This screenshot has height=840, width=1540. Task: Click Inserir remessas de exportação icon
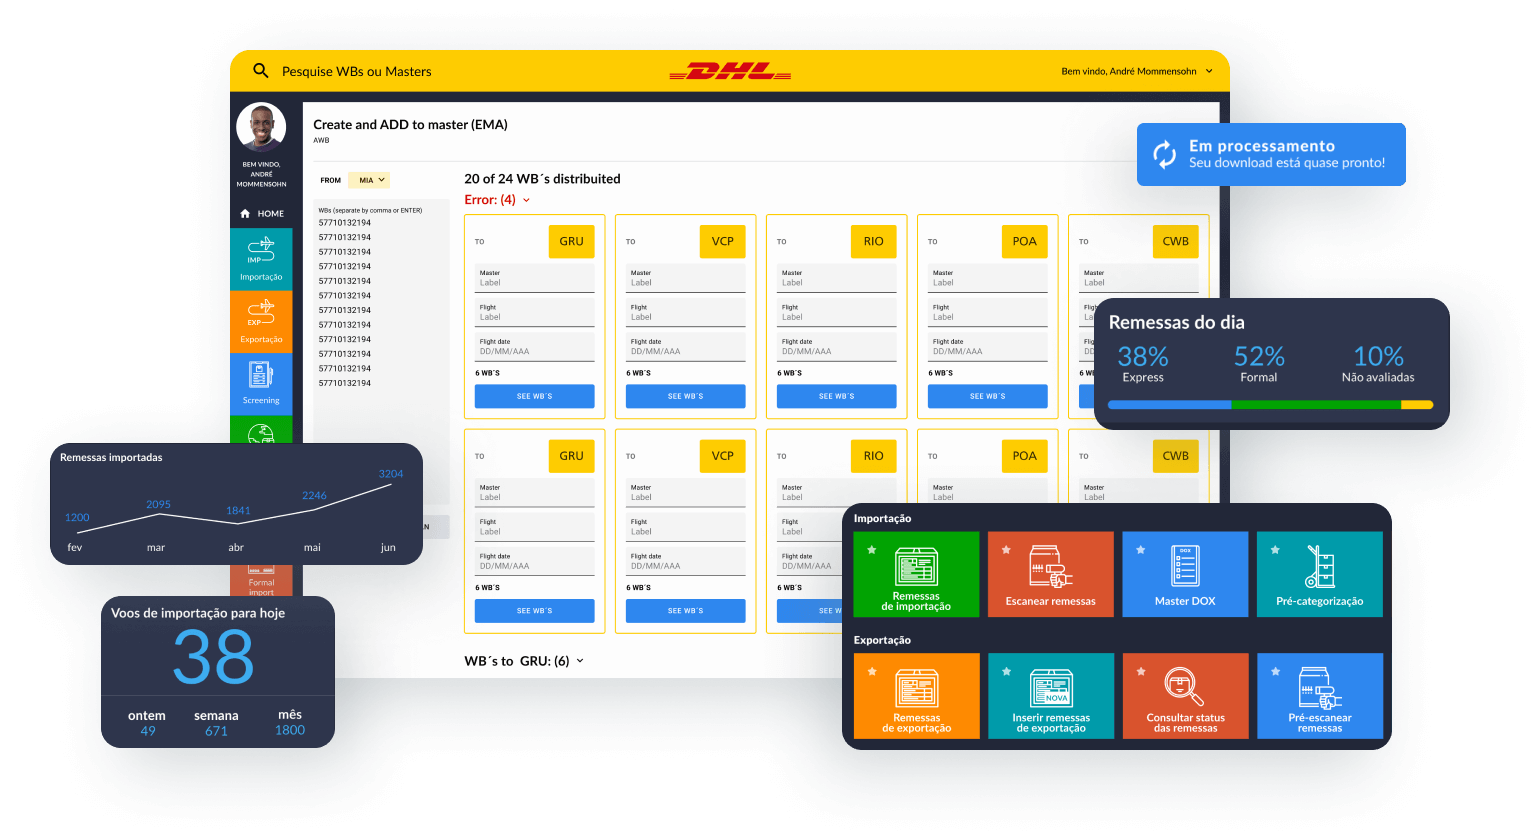(1052, 689)
